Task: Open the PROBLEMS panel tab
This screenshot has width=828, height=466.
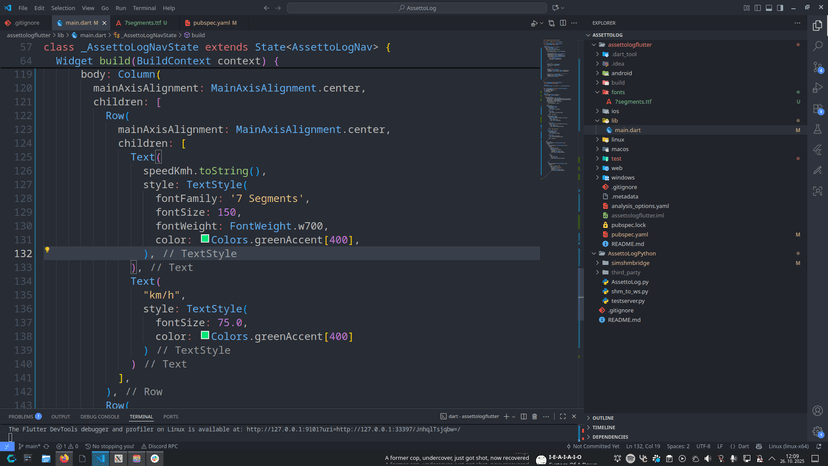Action: [21, 417]
